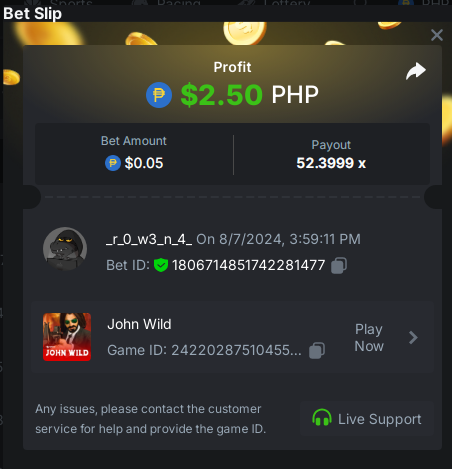The image size is (452, 469).
Task: Copy the Game ID number
Action: 317,351
